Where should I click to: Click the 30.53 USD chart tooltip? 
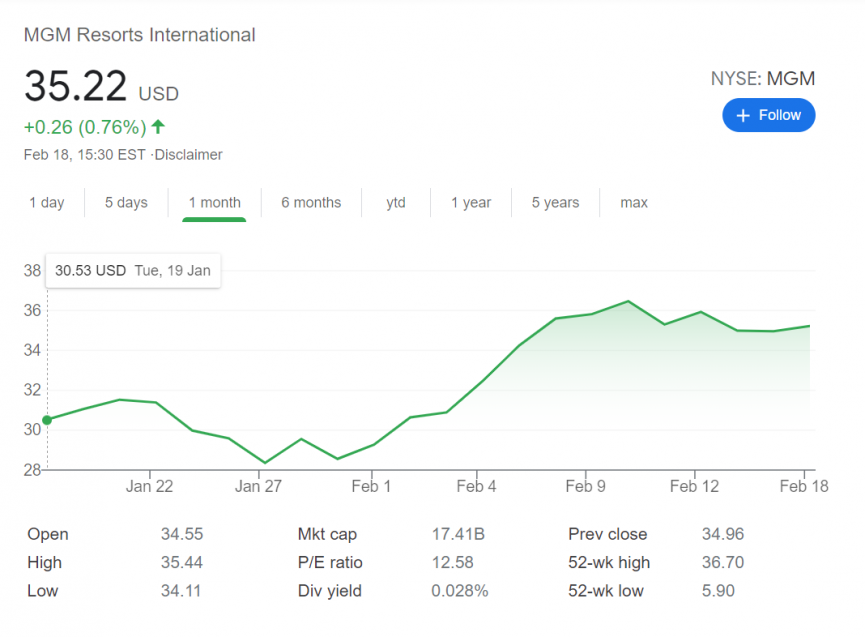coord(132,270)
